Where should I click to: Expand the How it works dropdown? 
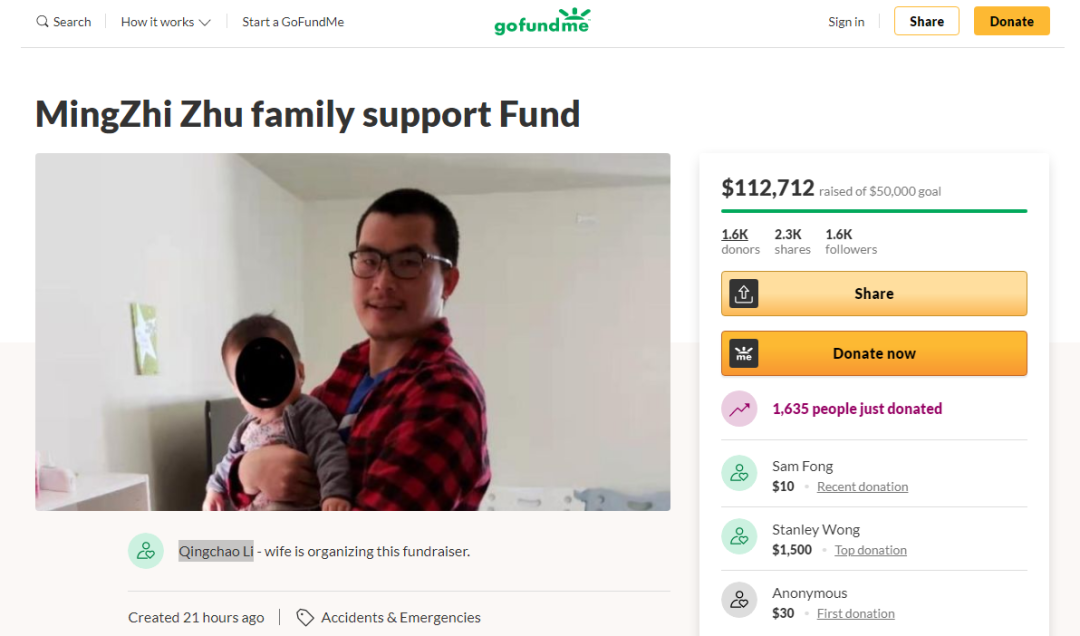coord(165,22)
